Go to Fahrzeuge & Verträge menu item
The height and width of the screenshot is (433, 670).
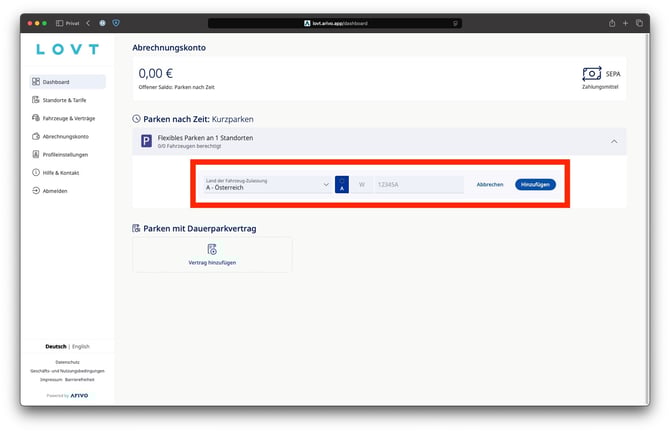pos(68,118)
